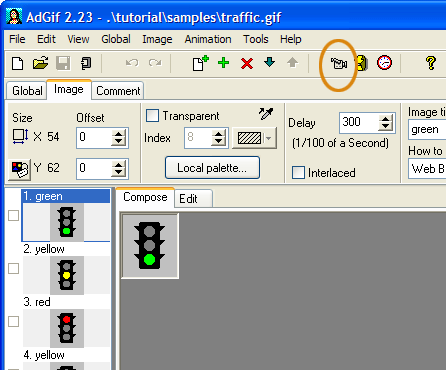Click the New file icon
446x370 pixels.
18,63
